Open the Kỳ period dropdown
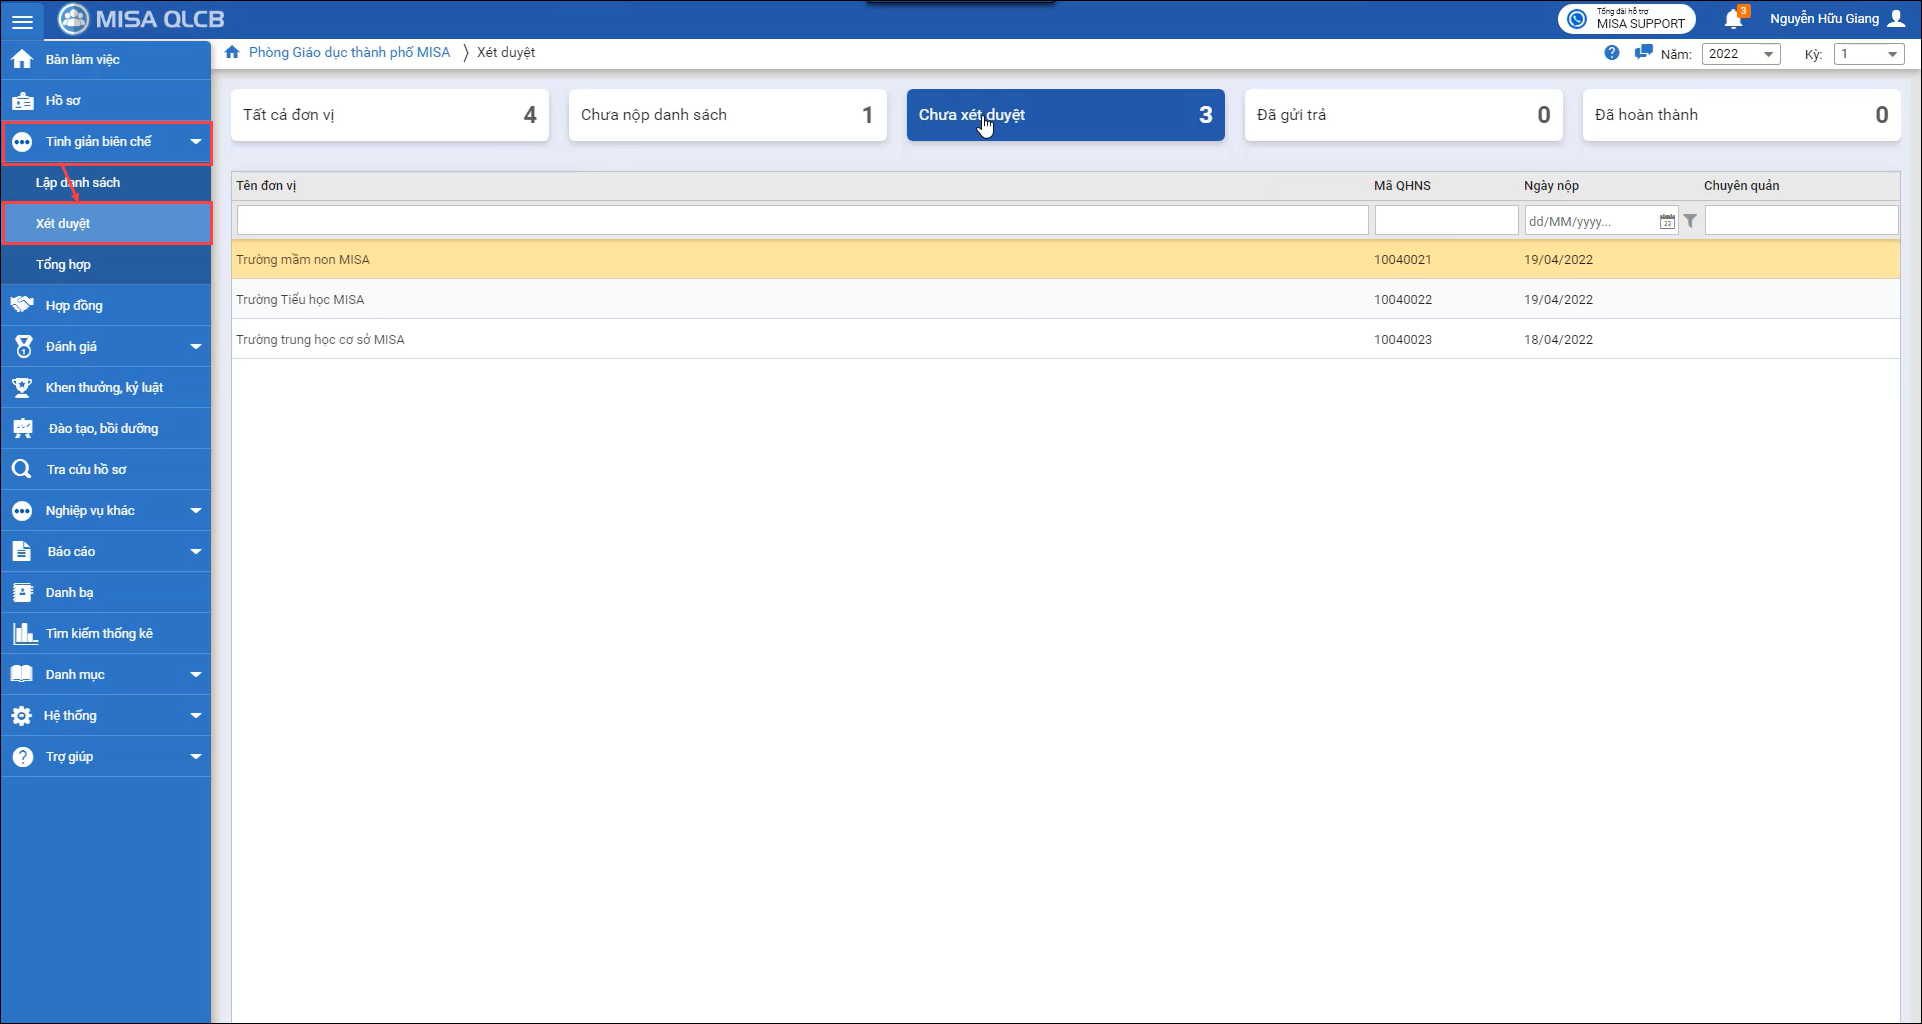 (1867, 54)
